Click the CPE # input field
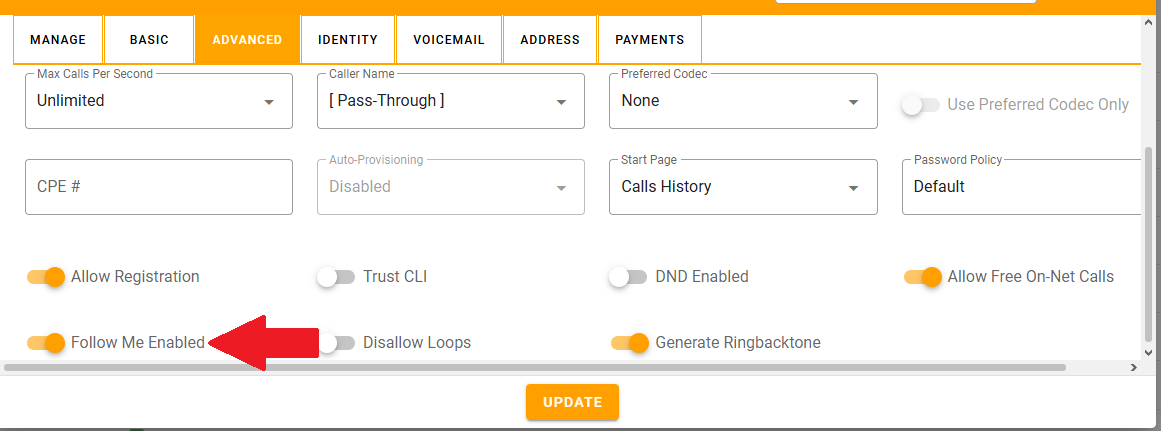 click(158, 187)
